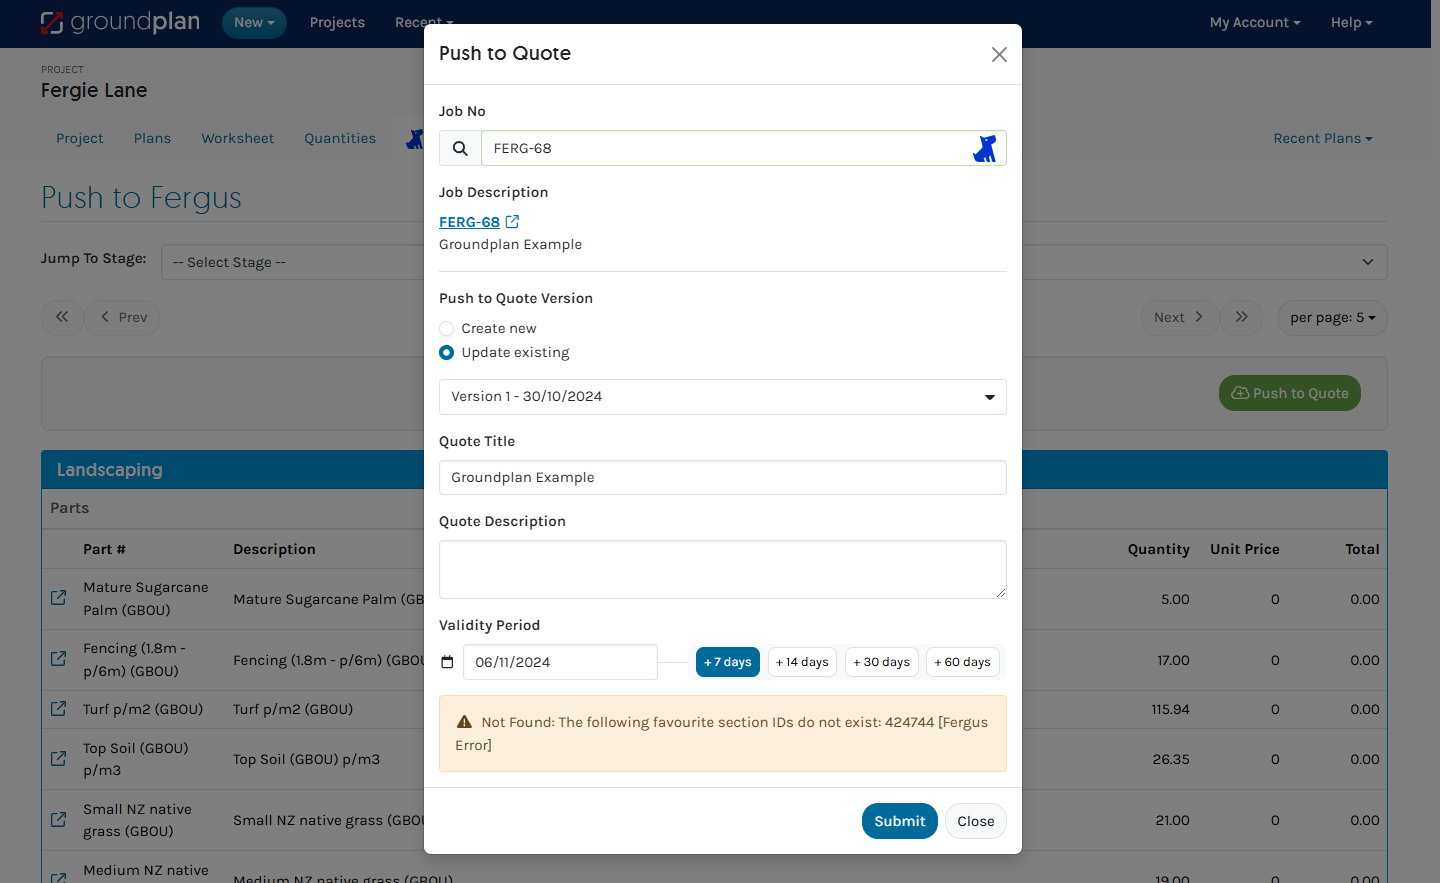This screenshot has width=1440, height=883.
Task: Switch to the Worksheet tab
Action: pos(238,138)
